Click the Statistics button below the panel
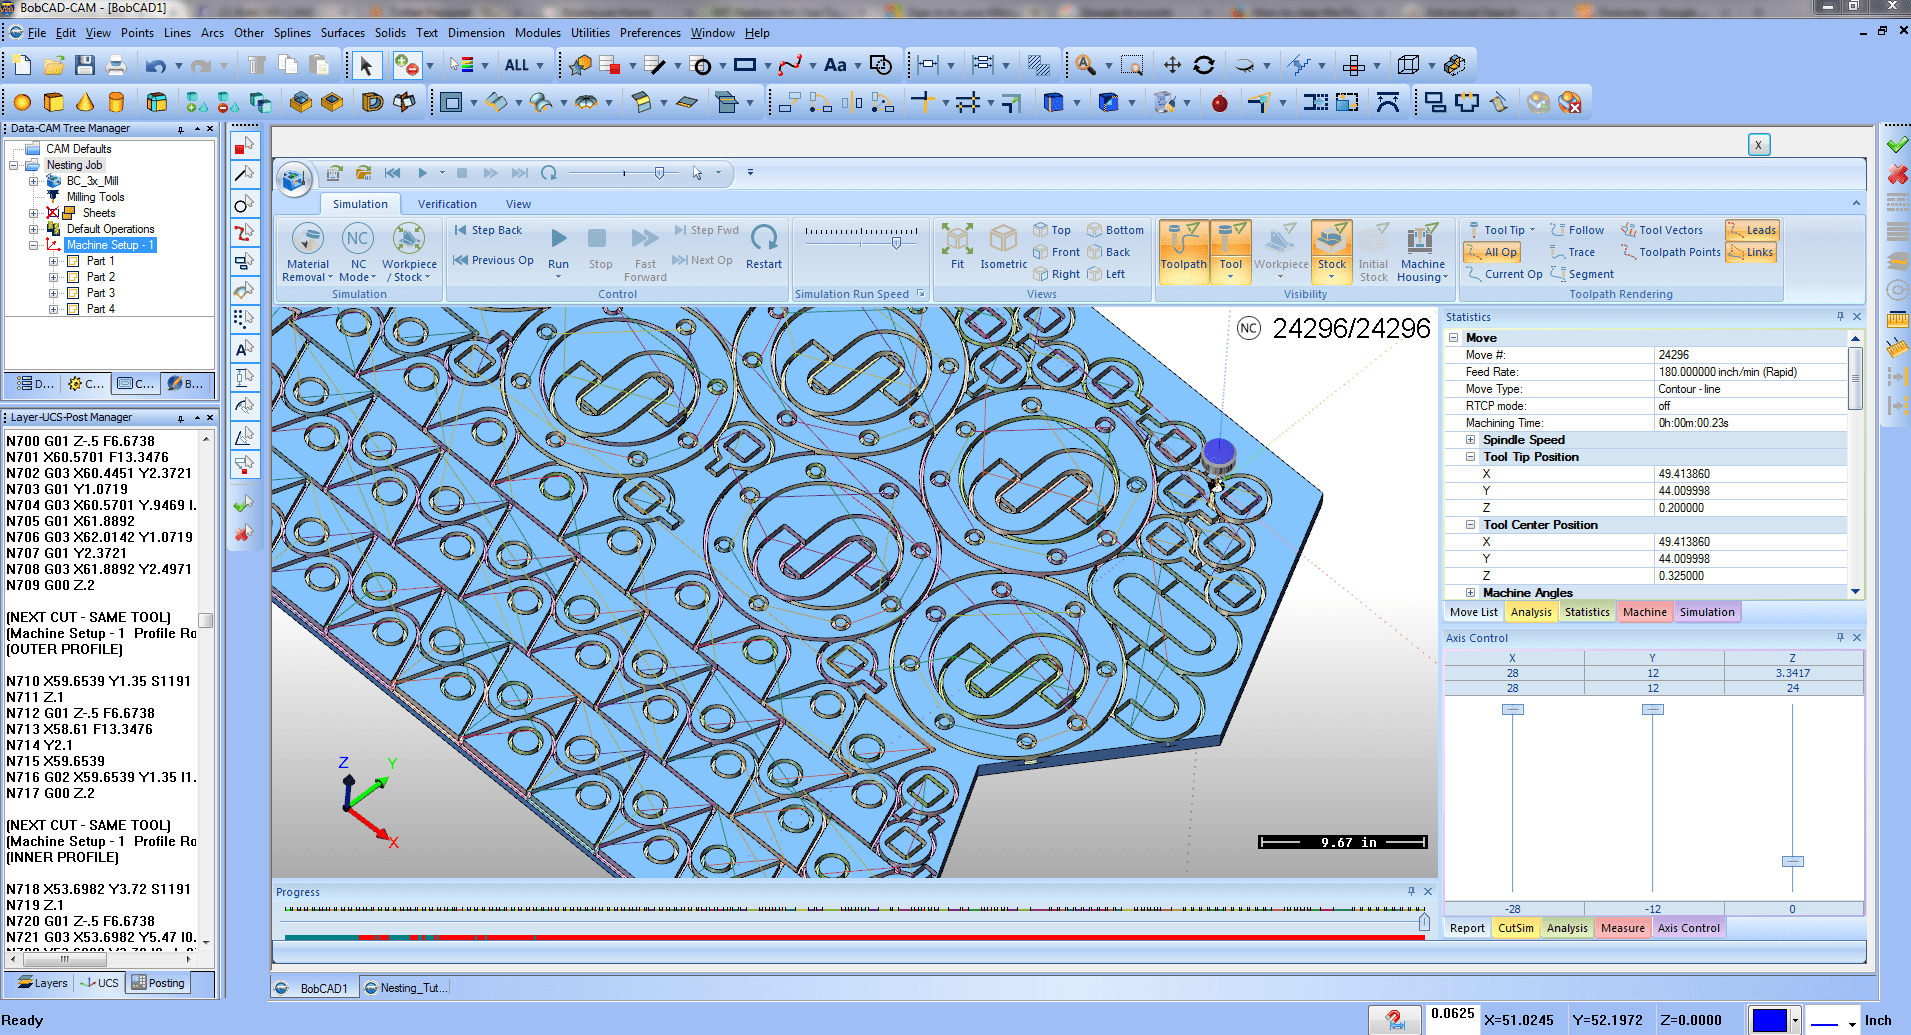 pyautogui.click(x=1586, y=611)
